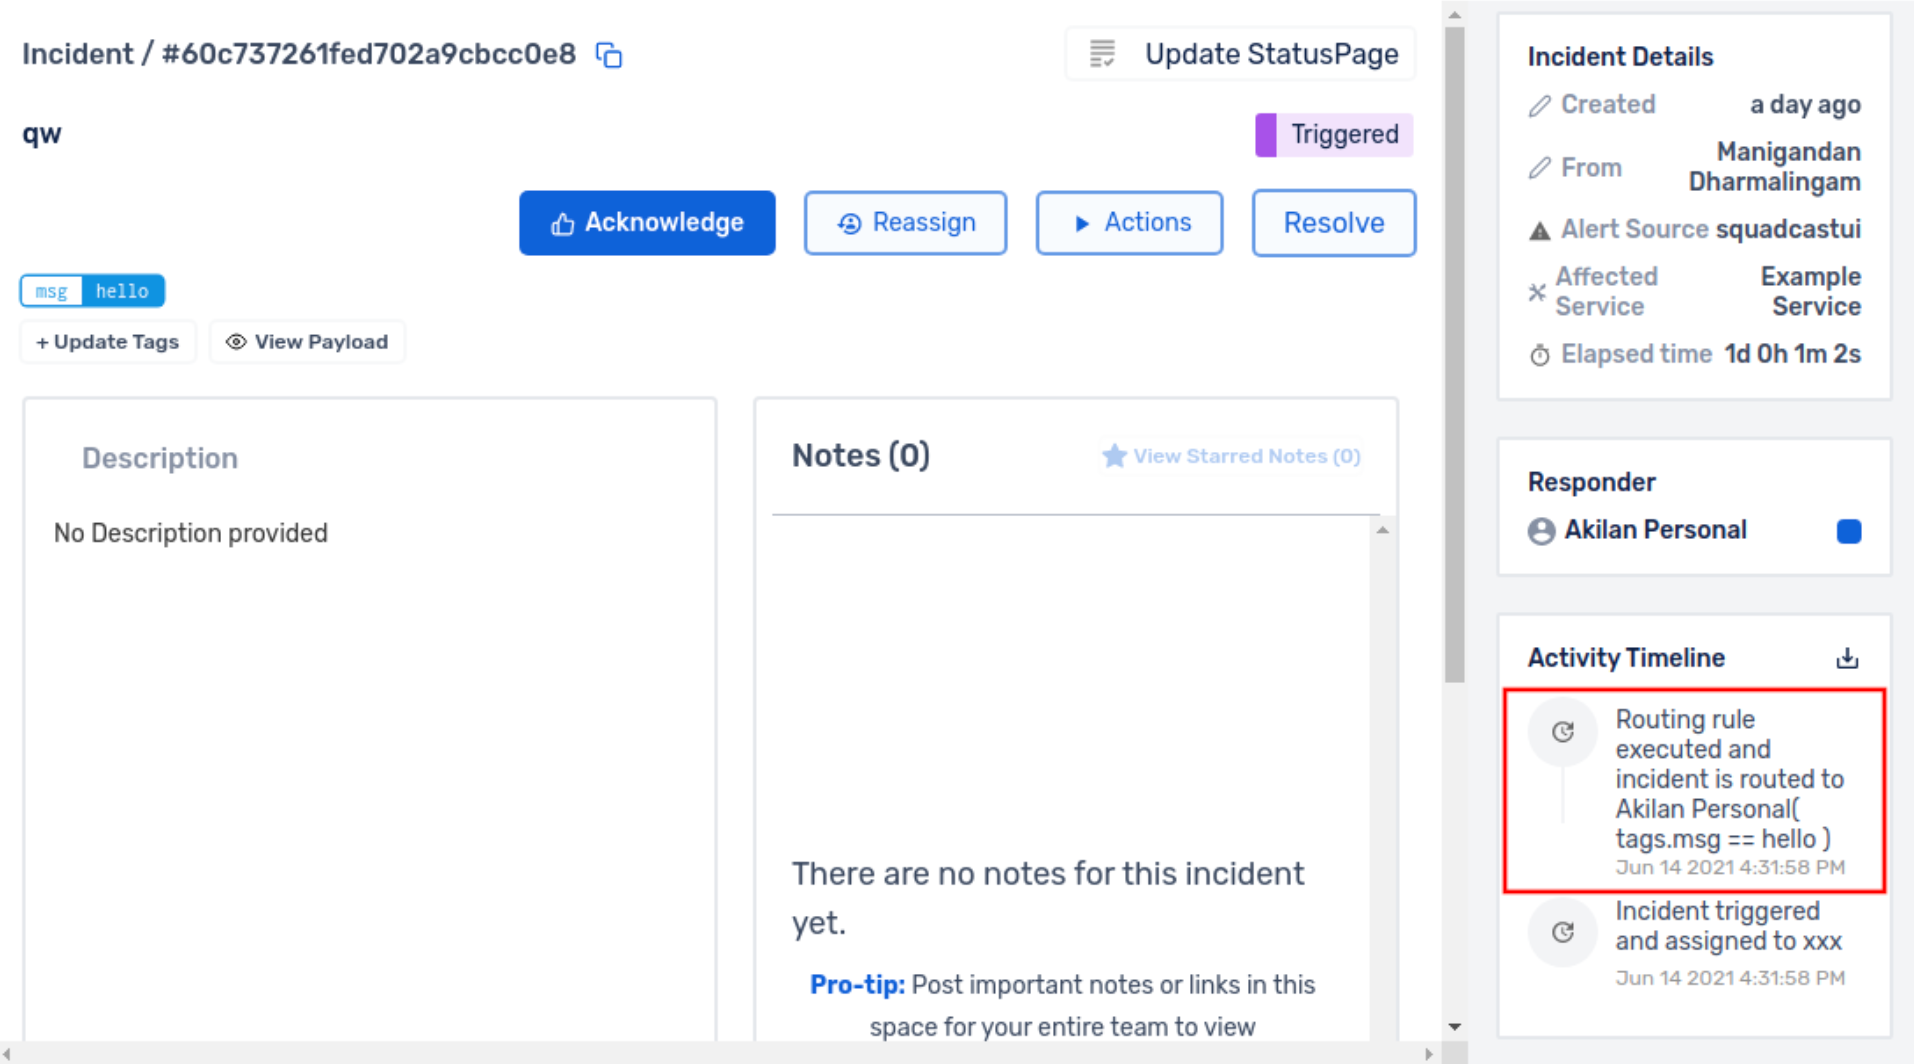The width and height of the screenshot is (1914, 1064).
Task: Click the clock icon on the routing rule entry
Action: [1562, 731]
